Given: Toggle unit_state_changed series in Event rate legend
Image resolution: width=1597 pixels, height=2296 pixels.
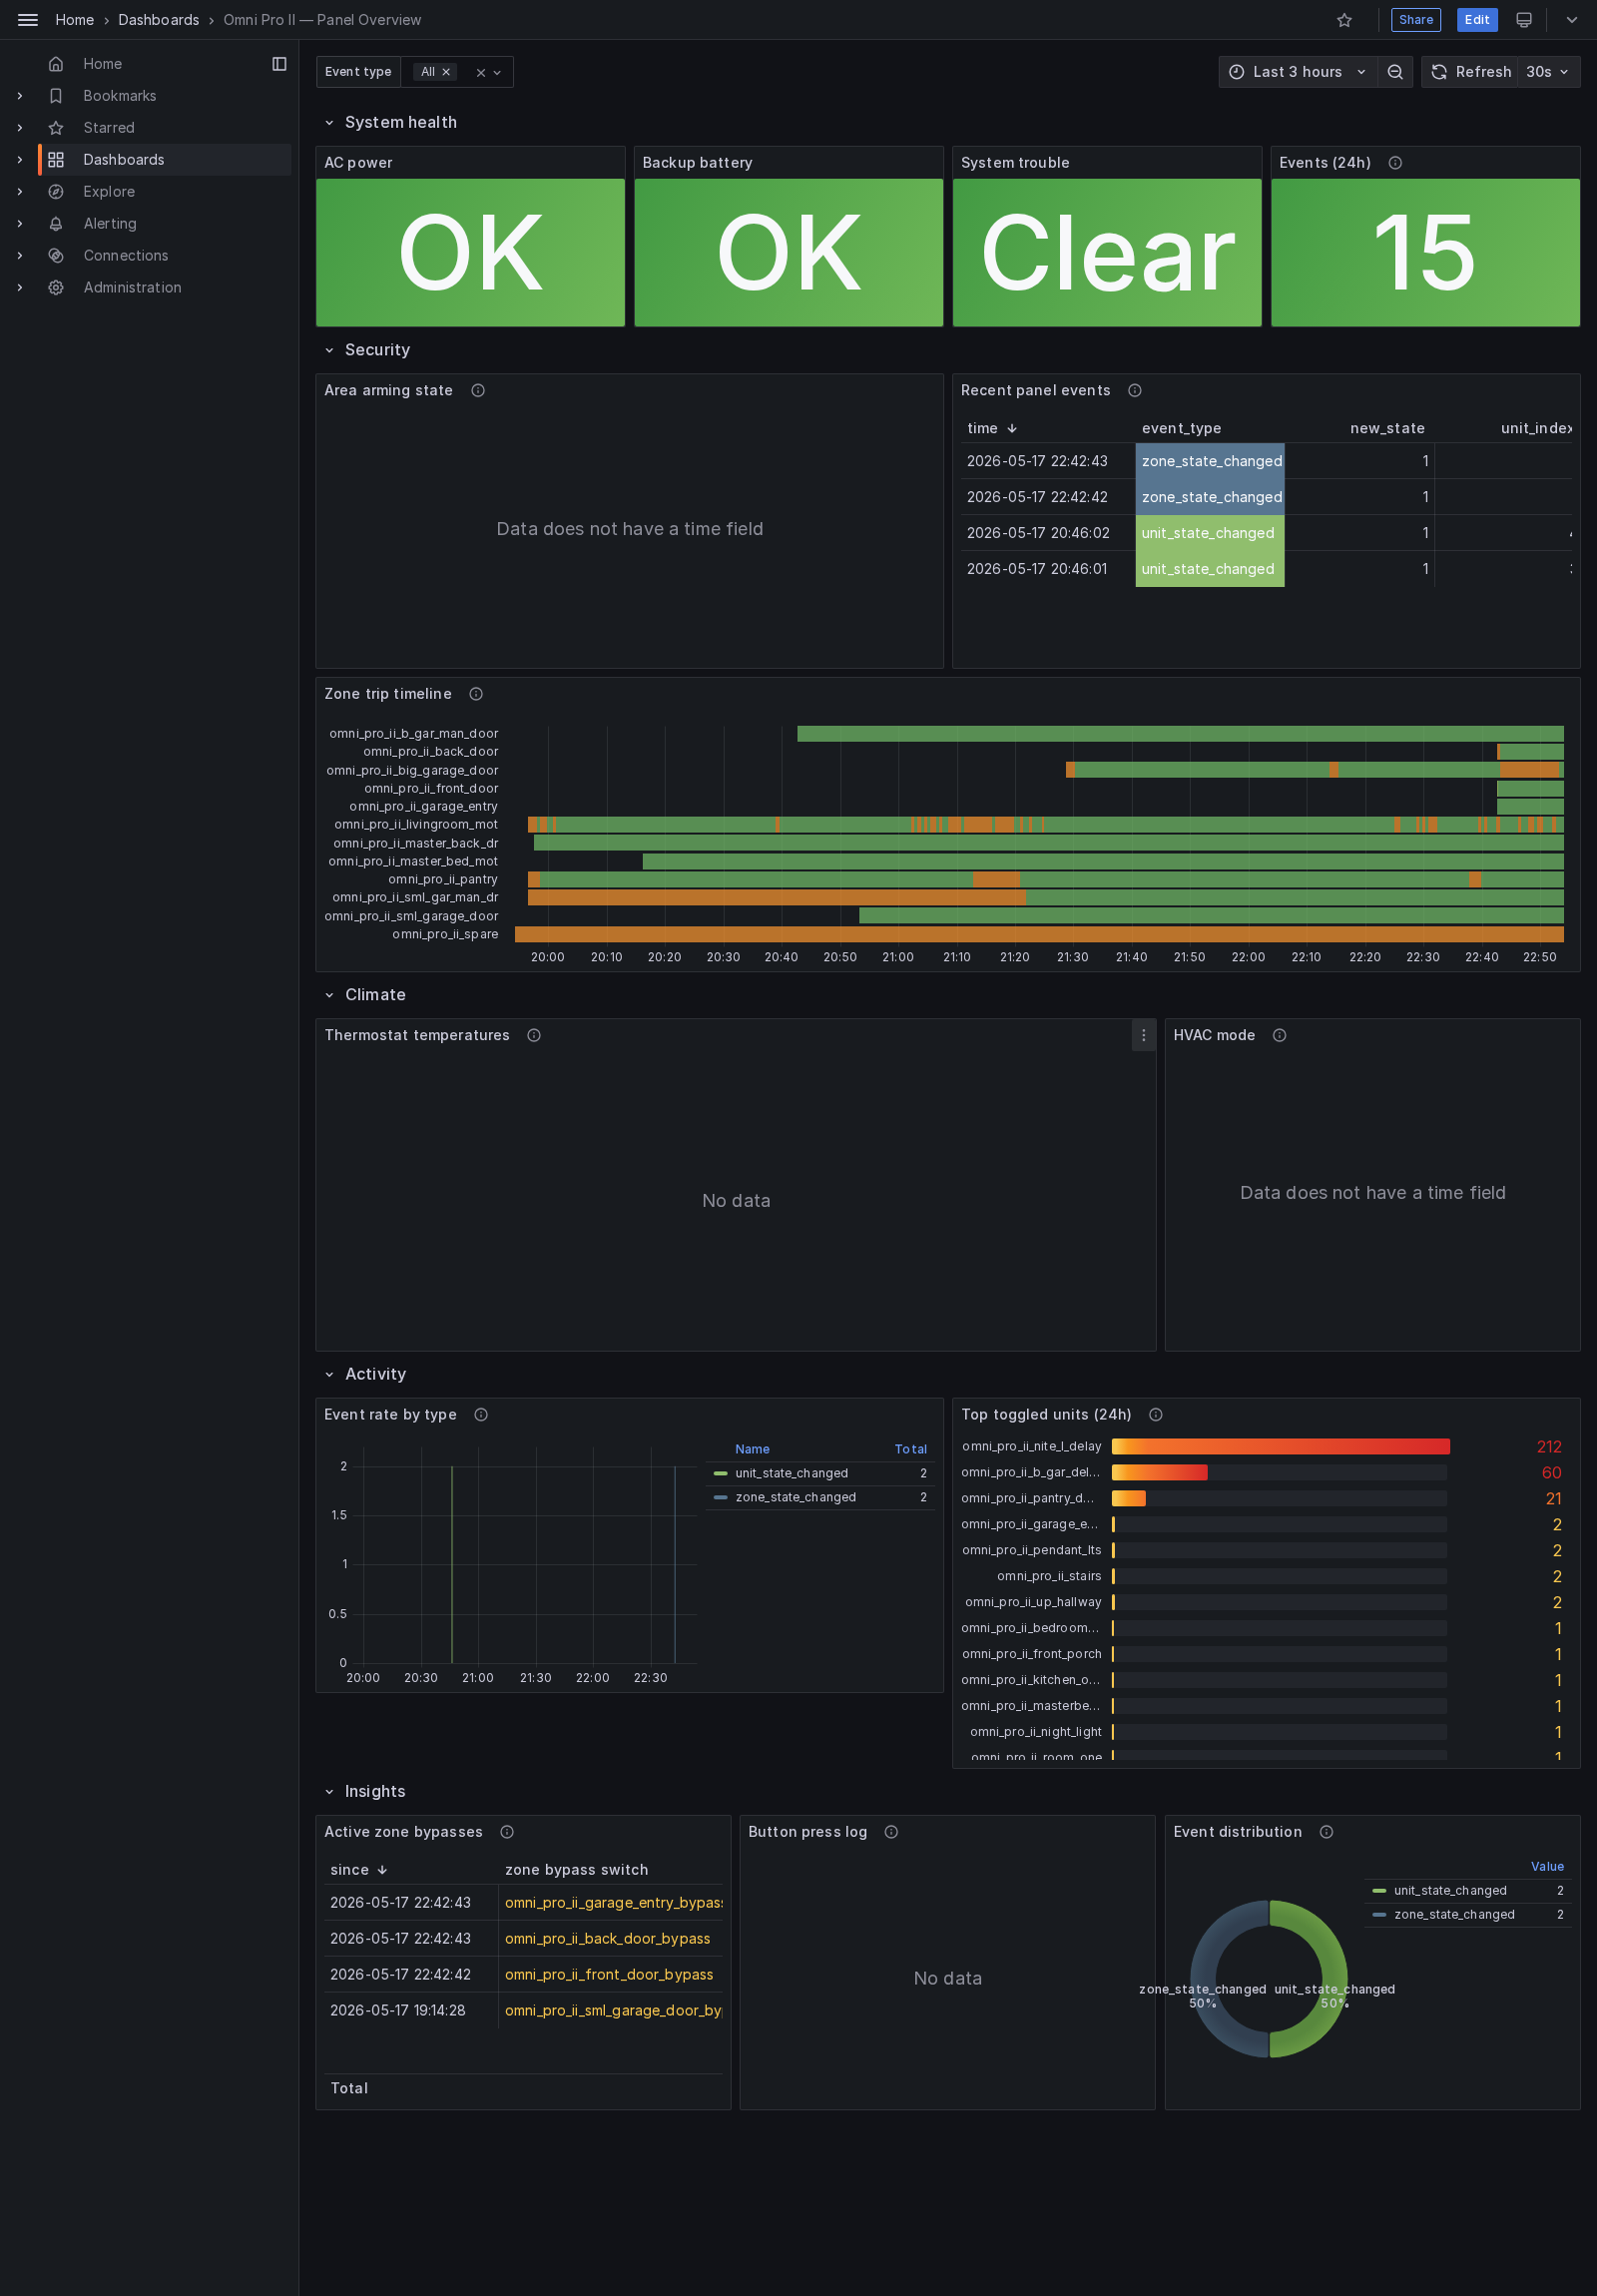Looking at the screenshot, I should [x=791, y=1473].
